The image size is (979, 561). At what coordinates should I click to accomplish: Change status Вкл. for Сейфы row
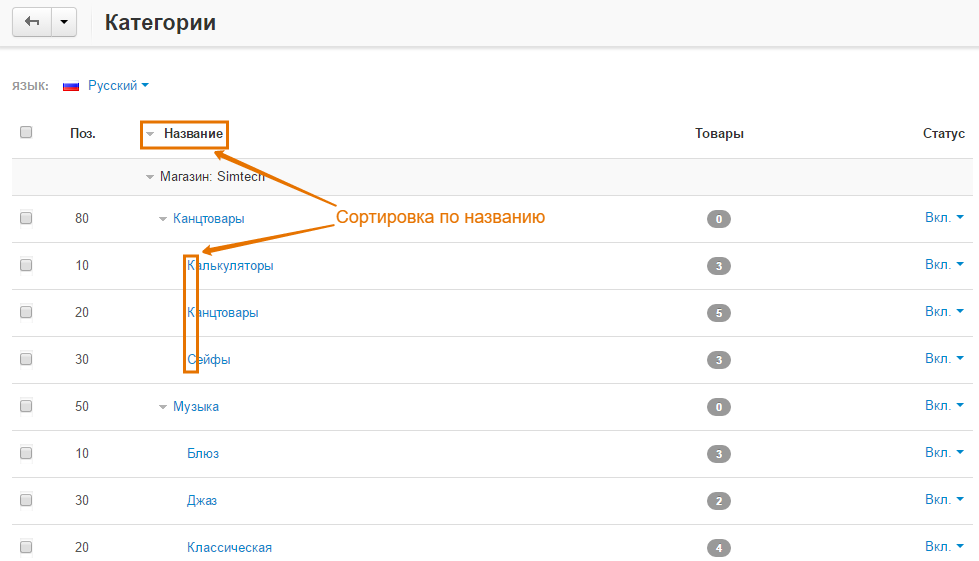pos(944,359)
